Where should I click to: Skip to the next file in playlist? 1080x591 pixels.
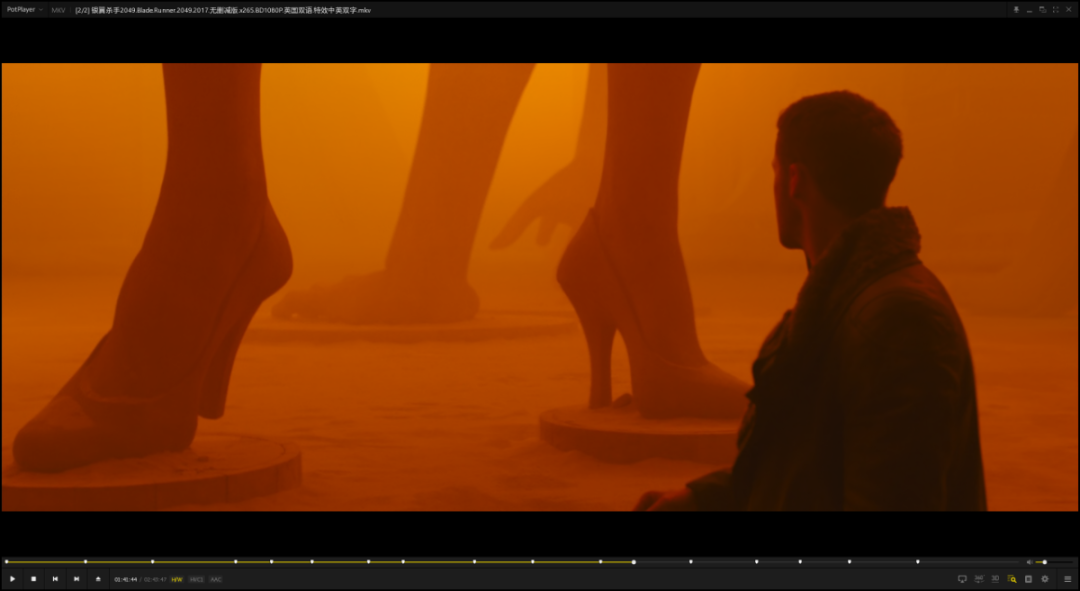[76, 579]
